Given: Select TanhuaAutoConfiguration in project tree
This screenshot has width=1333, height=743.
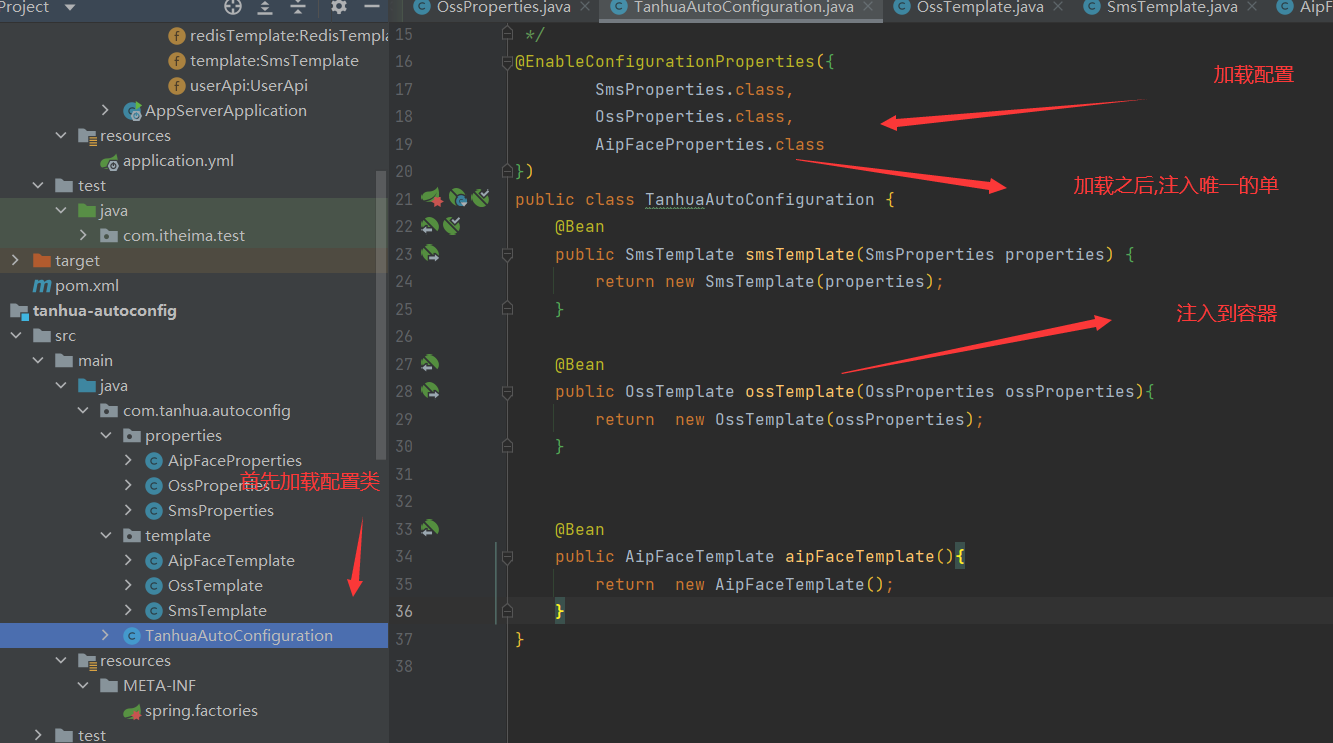Looking at the screenshot, I should click(194, 636).
